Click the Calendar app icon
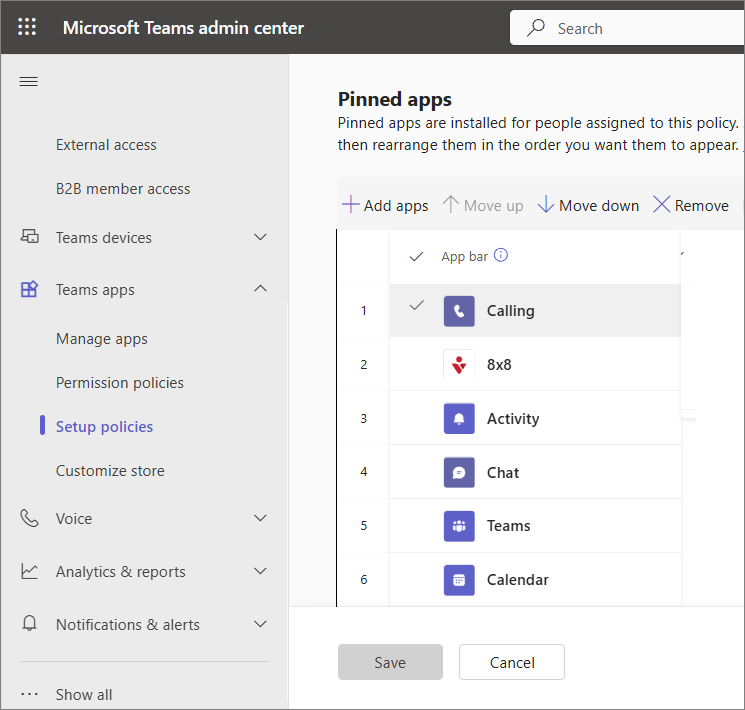 tap(459, 580)
